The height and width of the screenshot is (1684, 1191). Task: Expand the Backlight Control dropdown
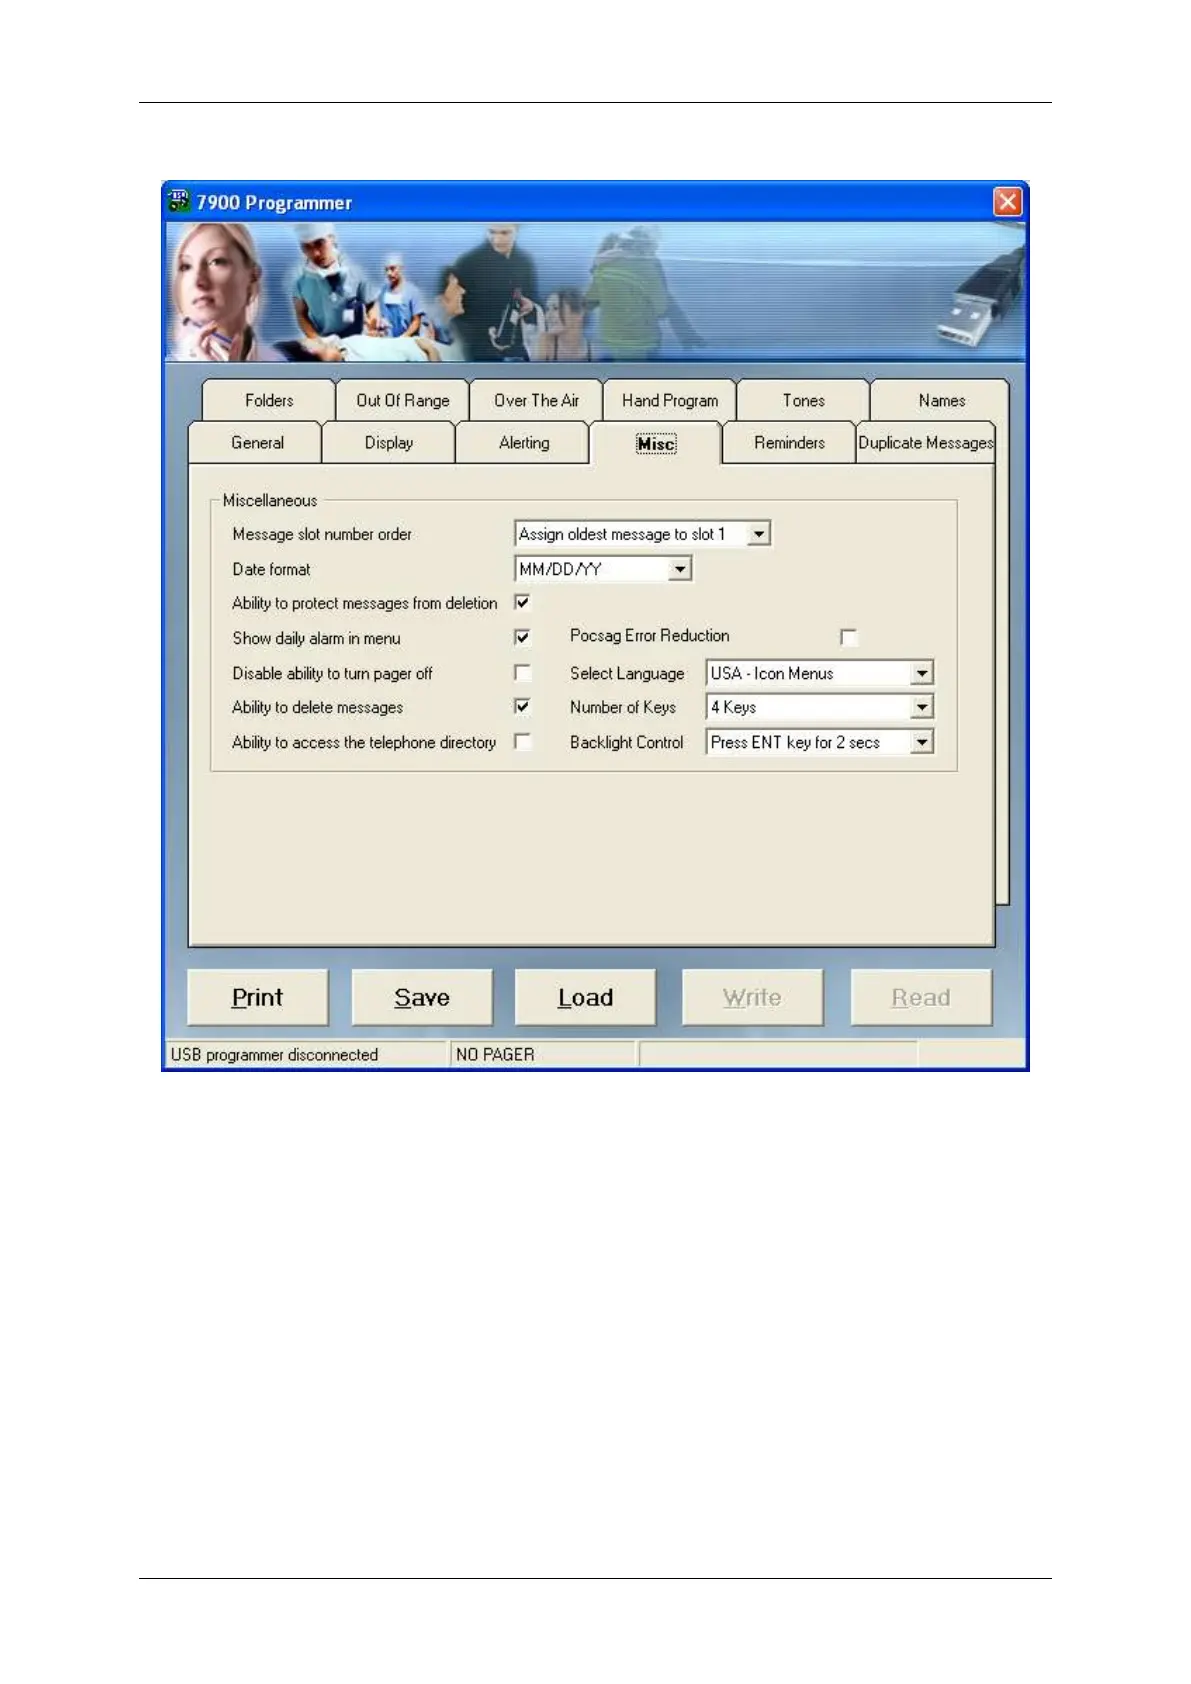click(x=922, y=742)
